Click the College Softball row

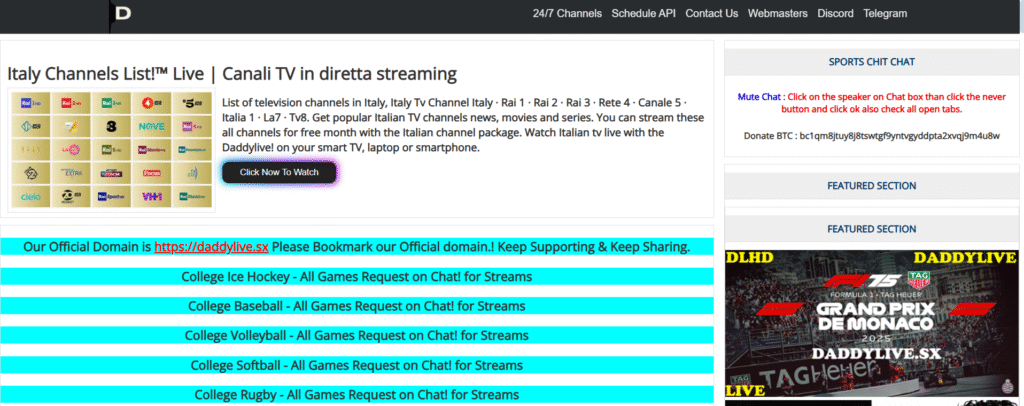coord(357,365)
